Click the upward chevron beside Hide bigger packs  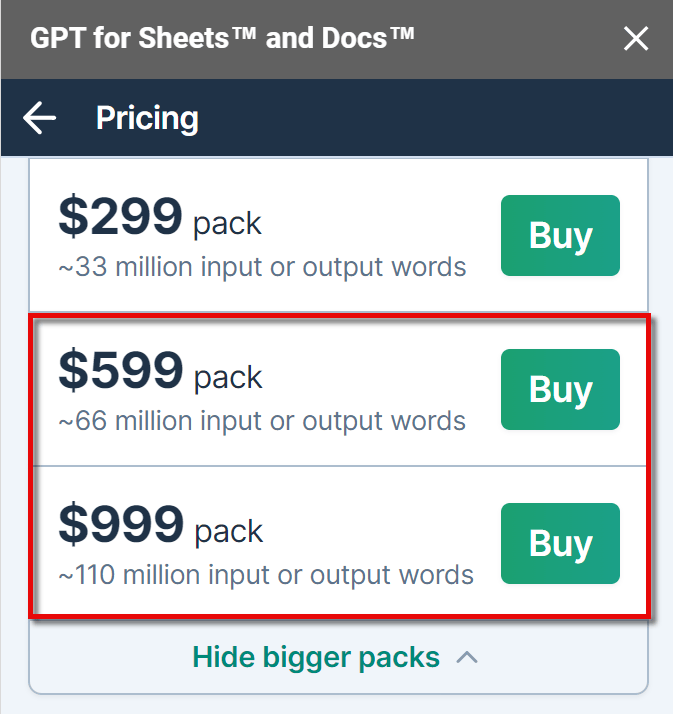tap(467, 658)
